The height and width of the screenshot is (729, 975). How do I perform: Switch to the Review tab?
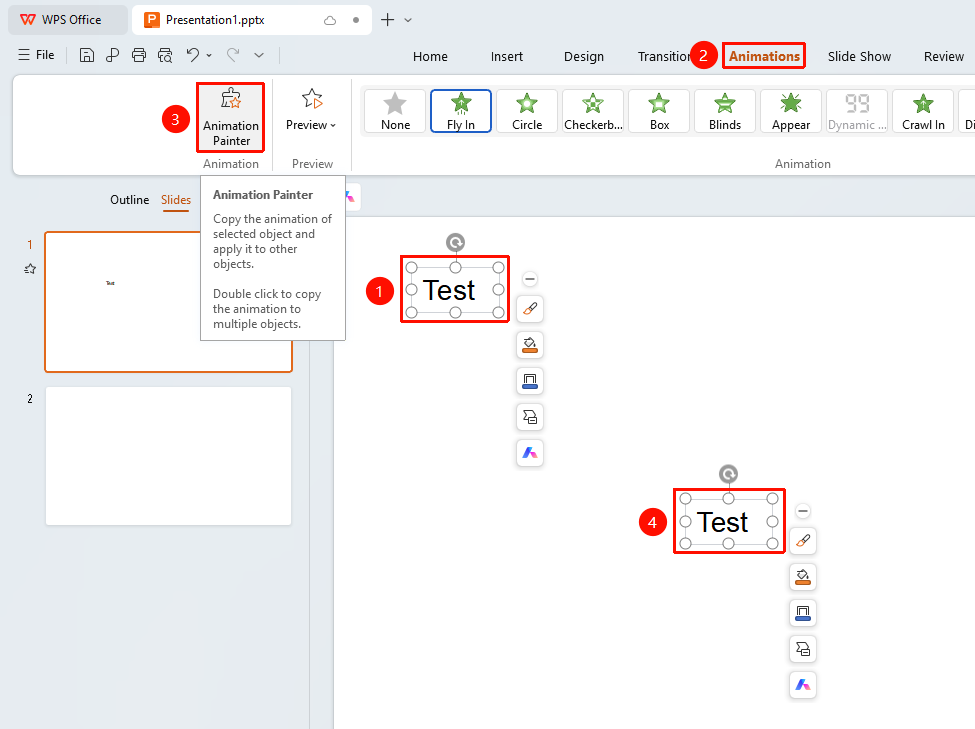[943, 57]
